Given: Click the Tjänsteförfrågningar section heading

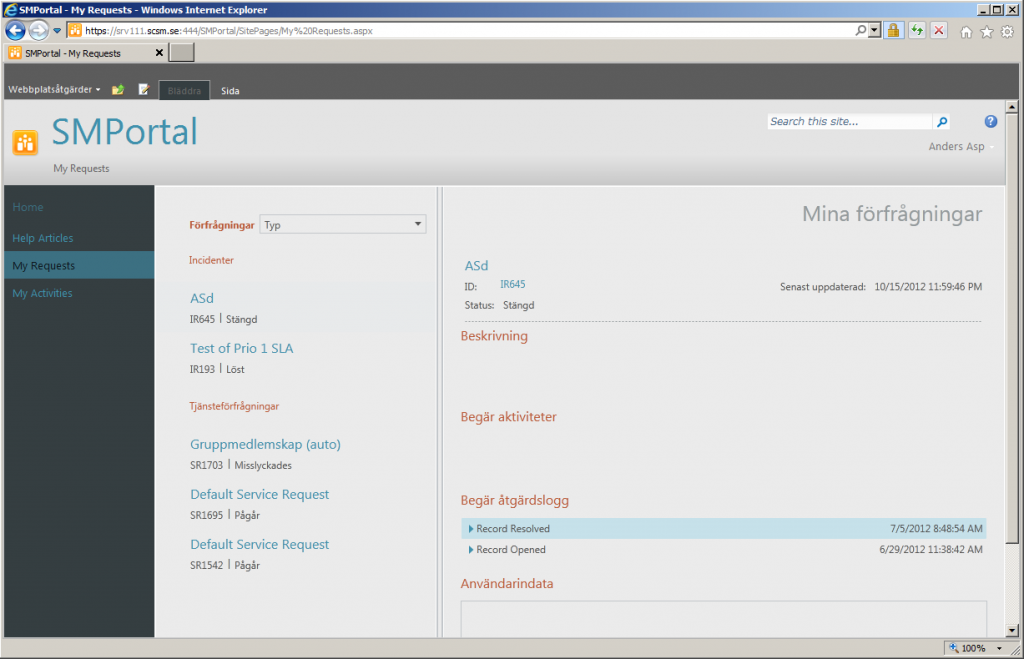Looking at the screenshot, I should point(234,406).
